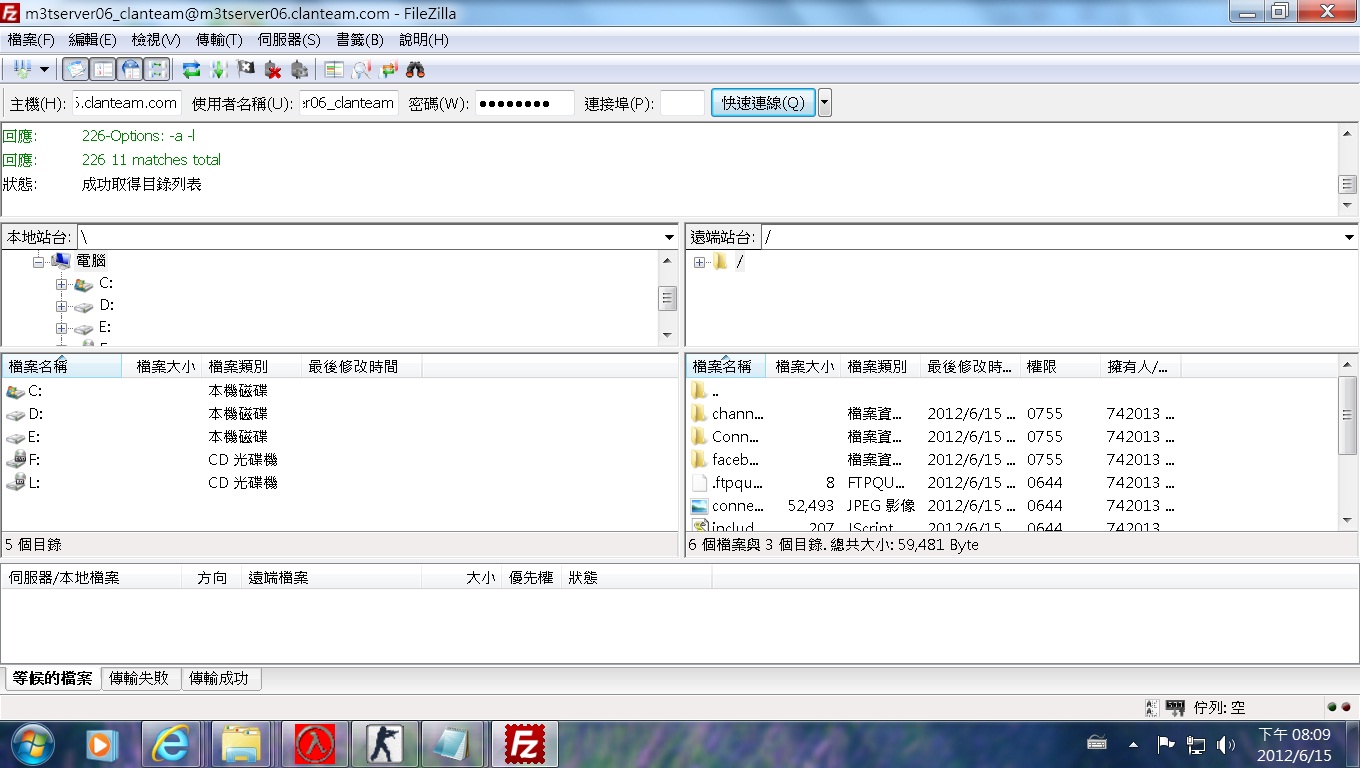Image resolution: width=1360 pixels, height=768 pixels.
Task: Click the reconnect to server icon
Action: click(x=299, y=69)
